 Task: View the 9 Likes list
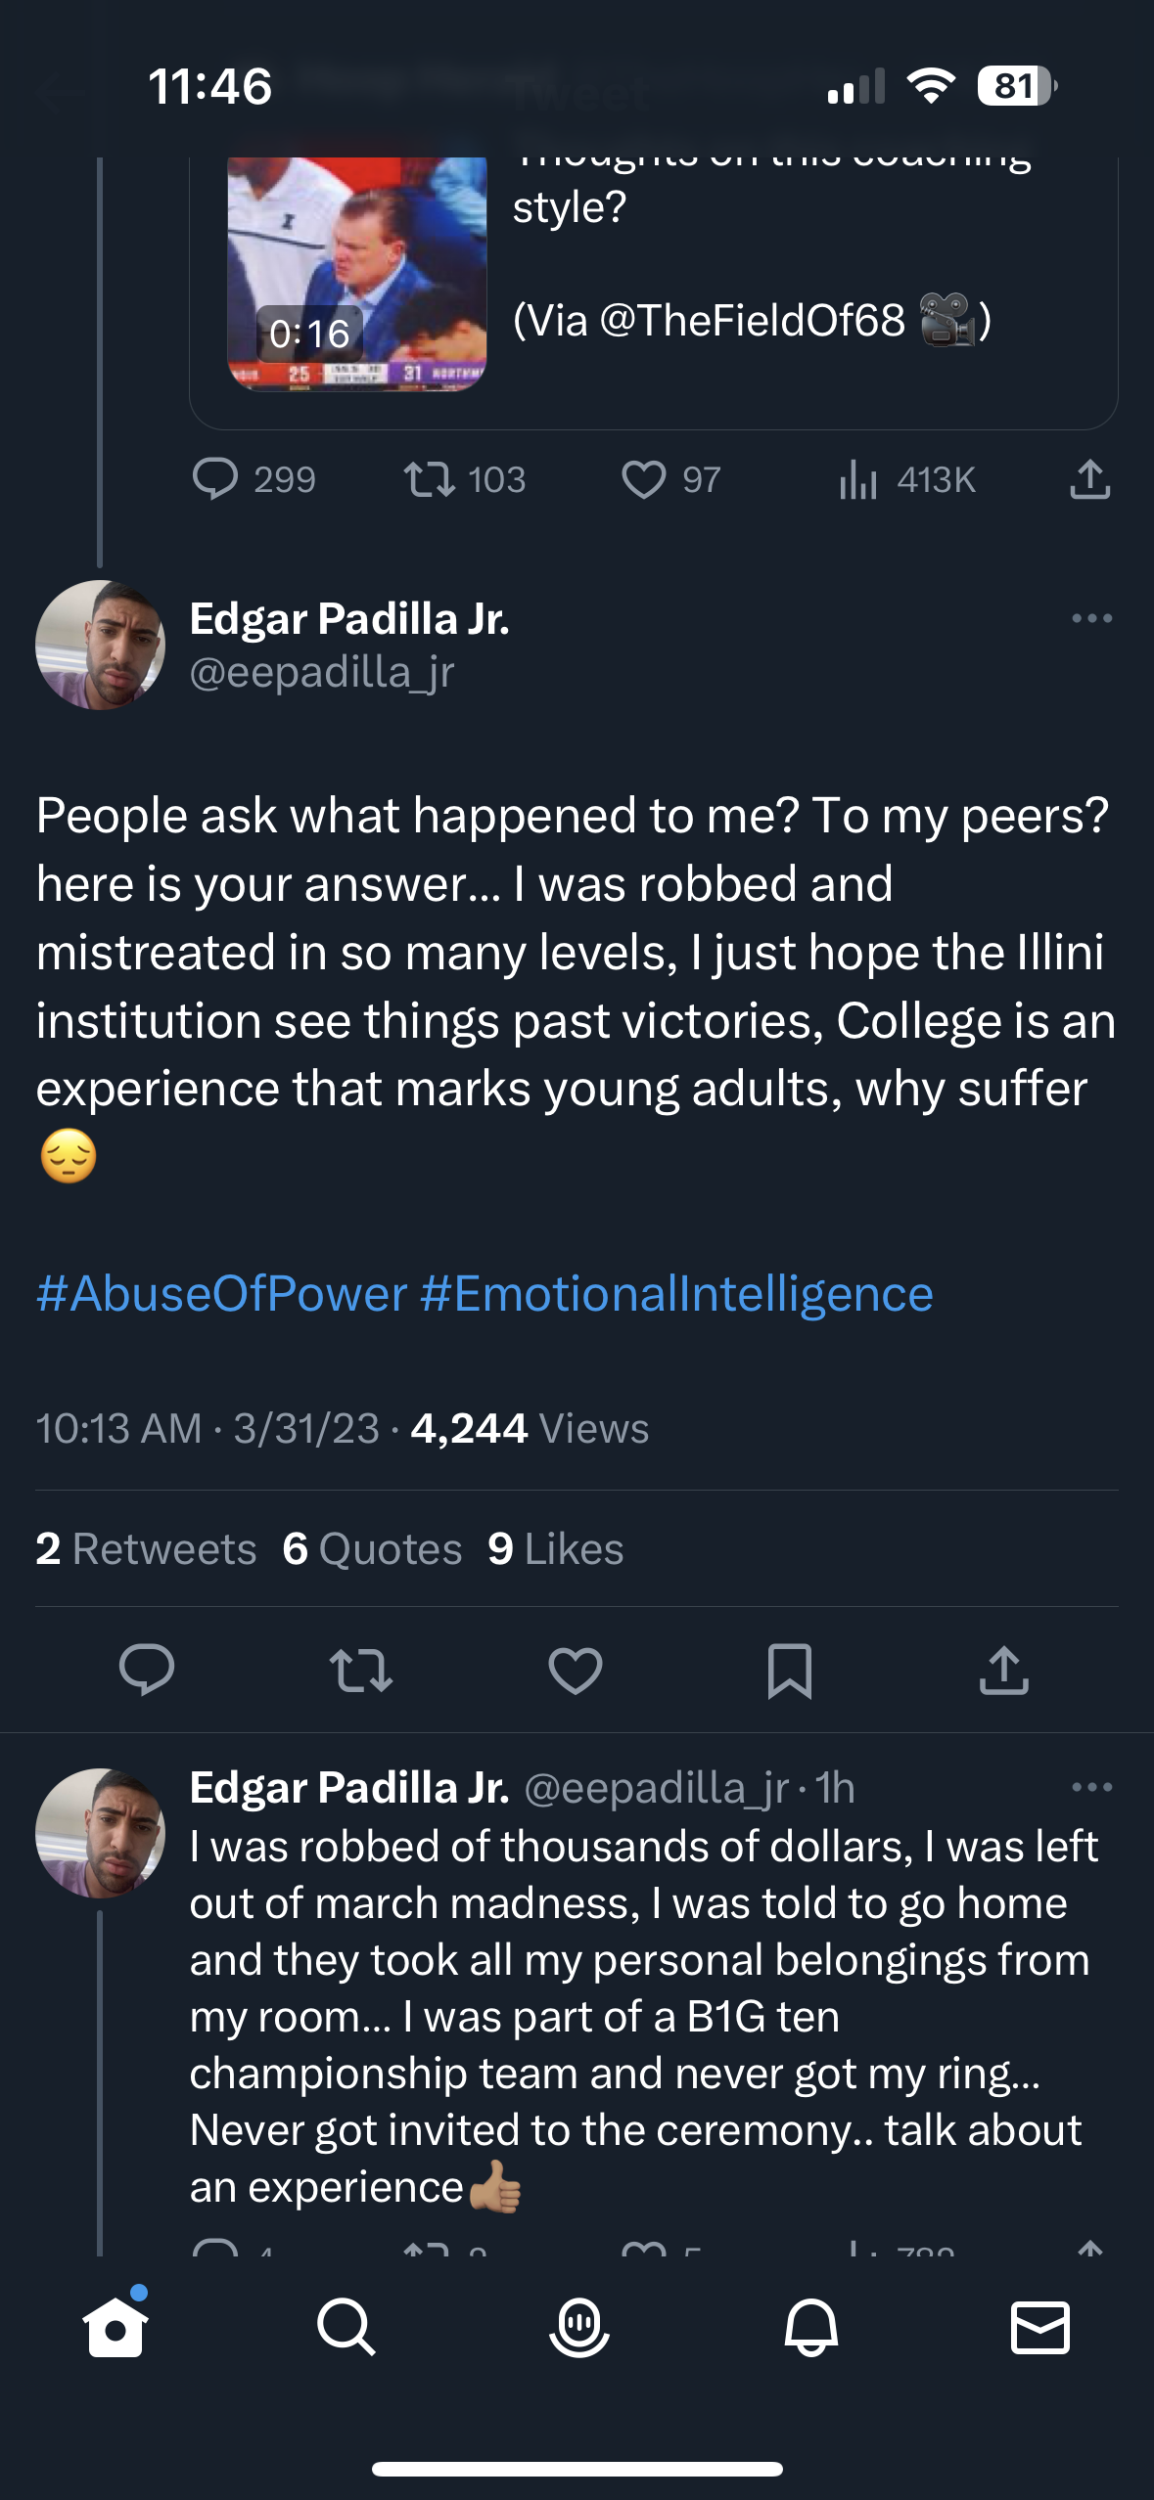556,1549
